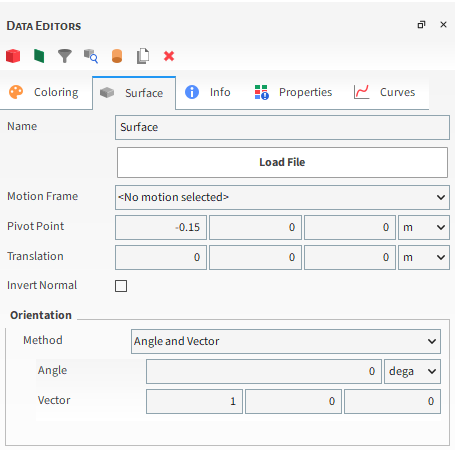Screen dimensions: 455x450
Task: Click the gray funnel filter icon
Action: click(65, 56)
